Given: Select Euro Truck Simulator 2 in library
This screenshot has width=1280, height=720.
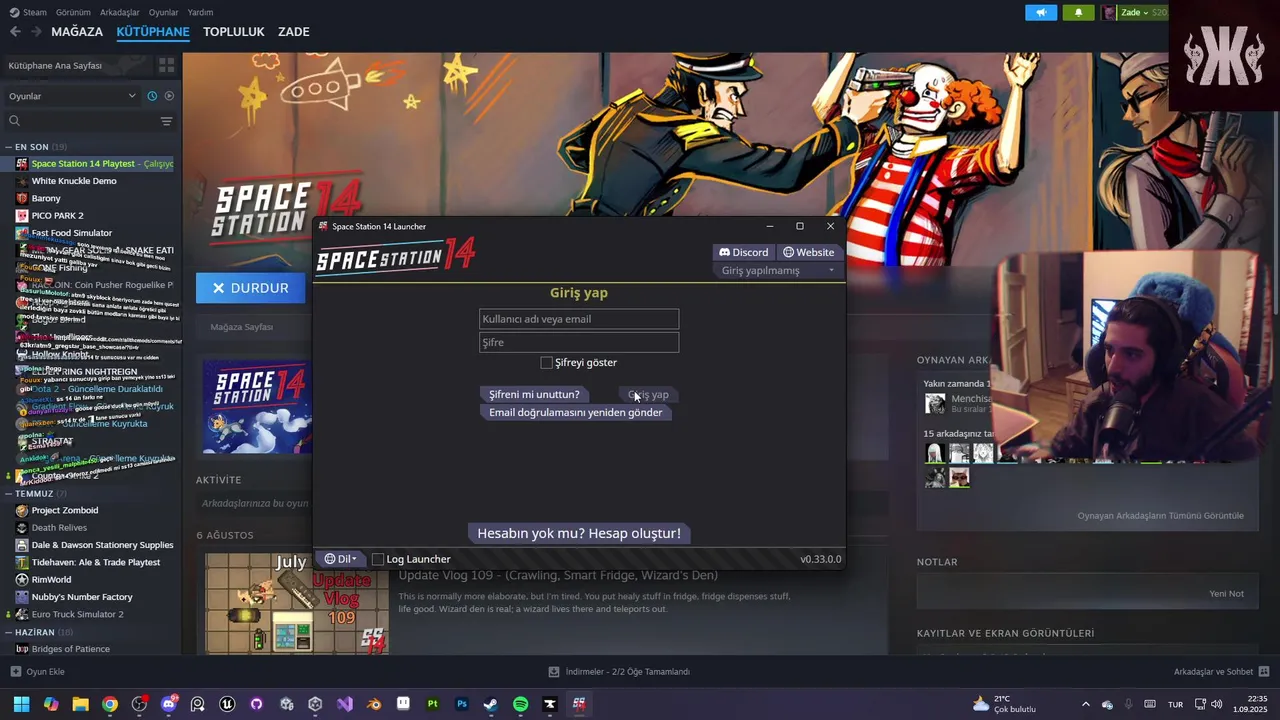Looking at the screenshot, I should pos(77,614).
